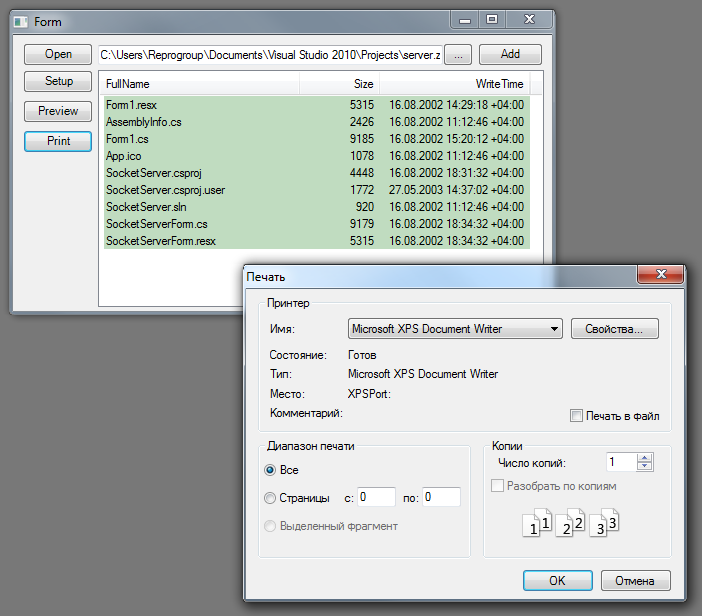Select the Все print range option
The image size is (702, 616).
click(x=270, y=470)
